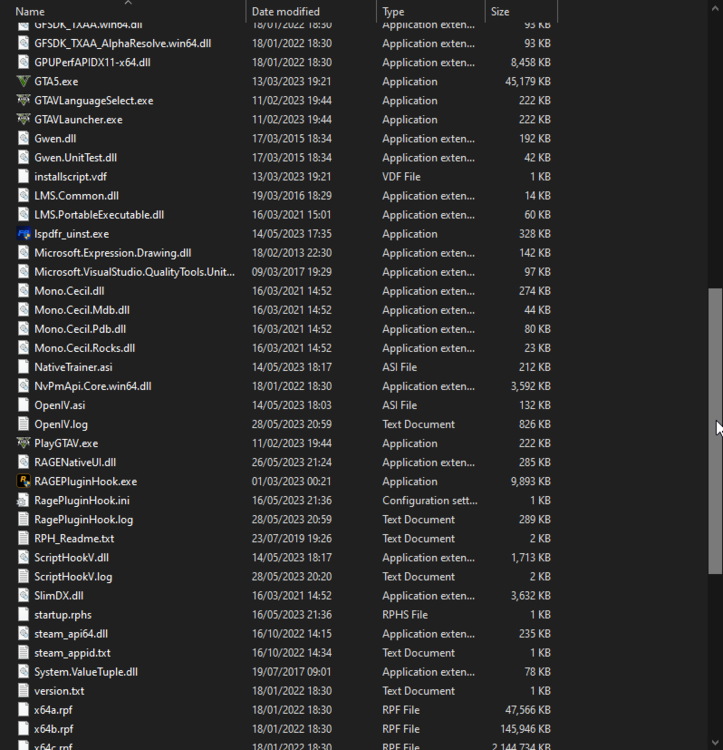Click the 3,632 KB size of SlimDX.dll

tap(531, 596)
